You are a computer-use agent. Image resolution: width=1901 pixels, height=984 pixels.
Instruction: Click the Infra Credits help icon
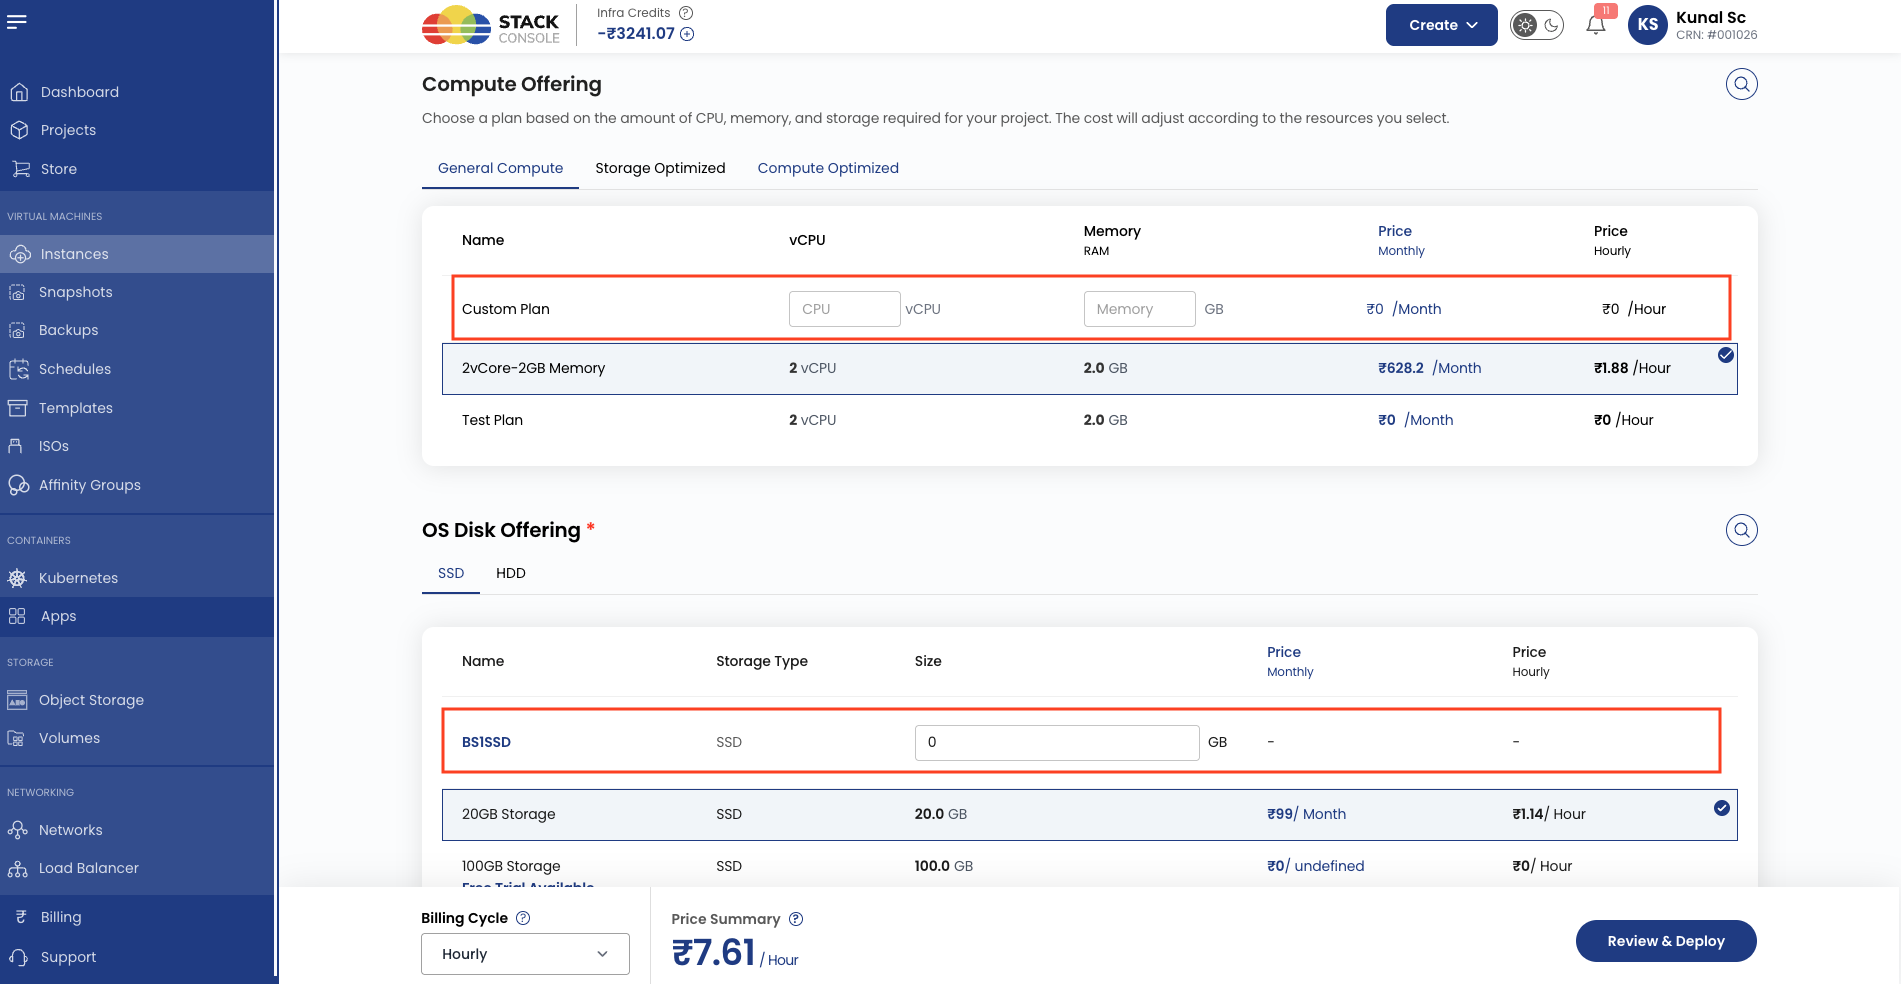[686, 13]
